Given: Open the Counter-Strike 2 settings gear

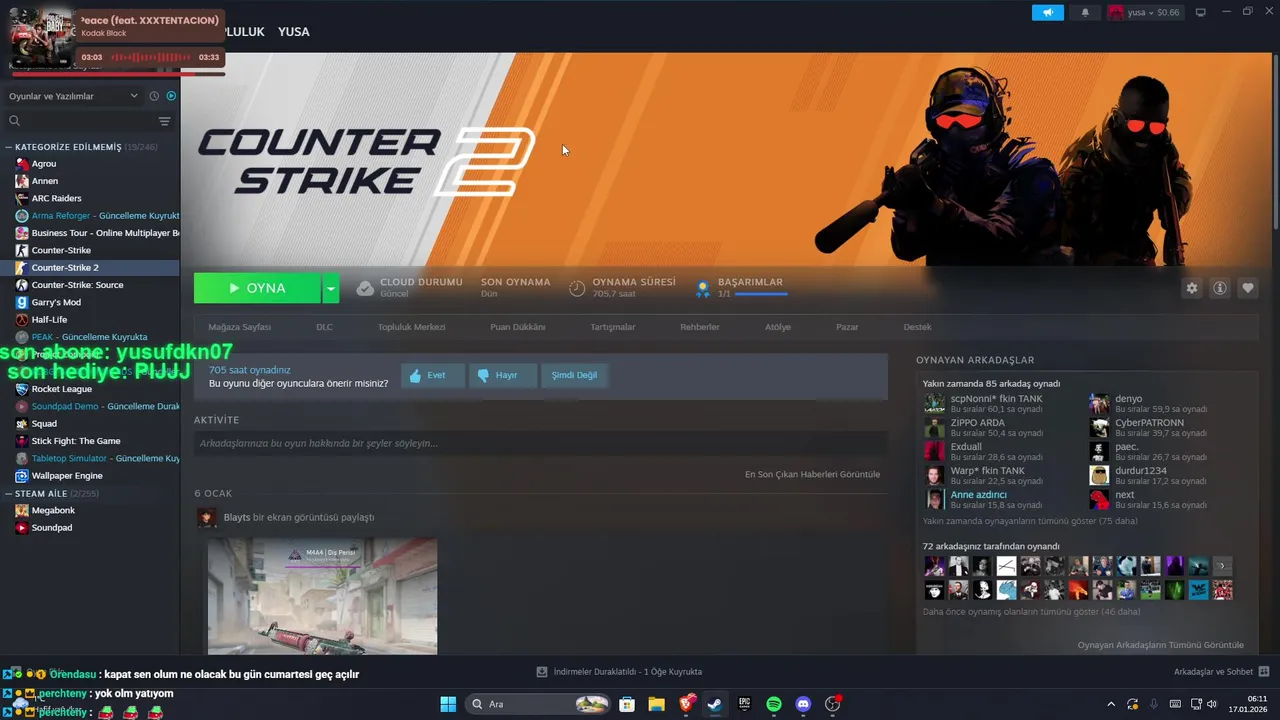Looking at the screenshot, I should coord(1191,288).
